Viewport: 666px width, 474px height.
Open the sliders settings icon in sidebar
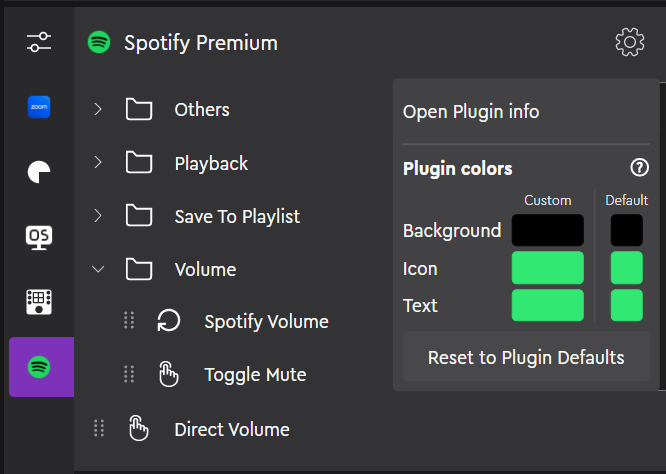[39, 42]
